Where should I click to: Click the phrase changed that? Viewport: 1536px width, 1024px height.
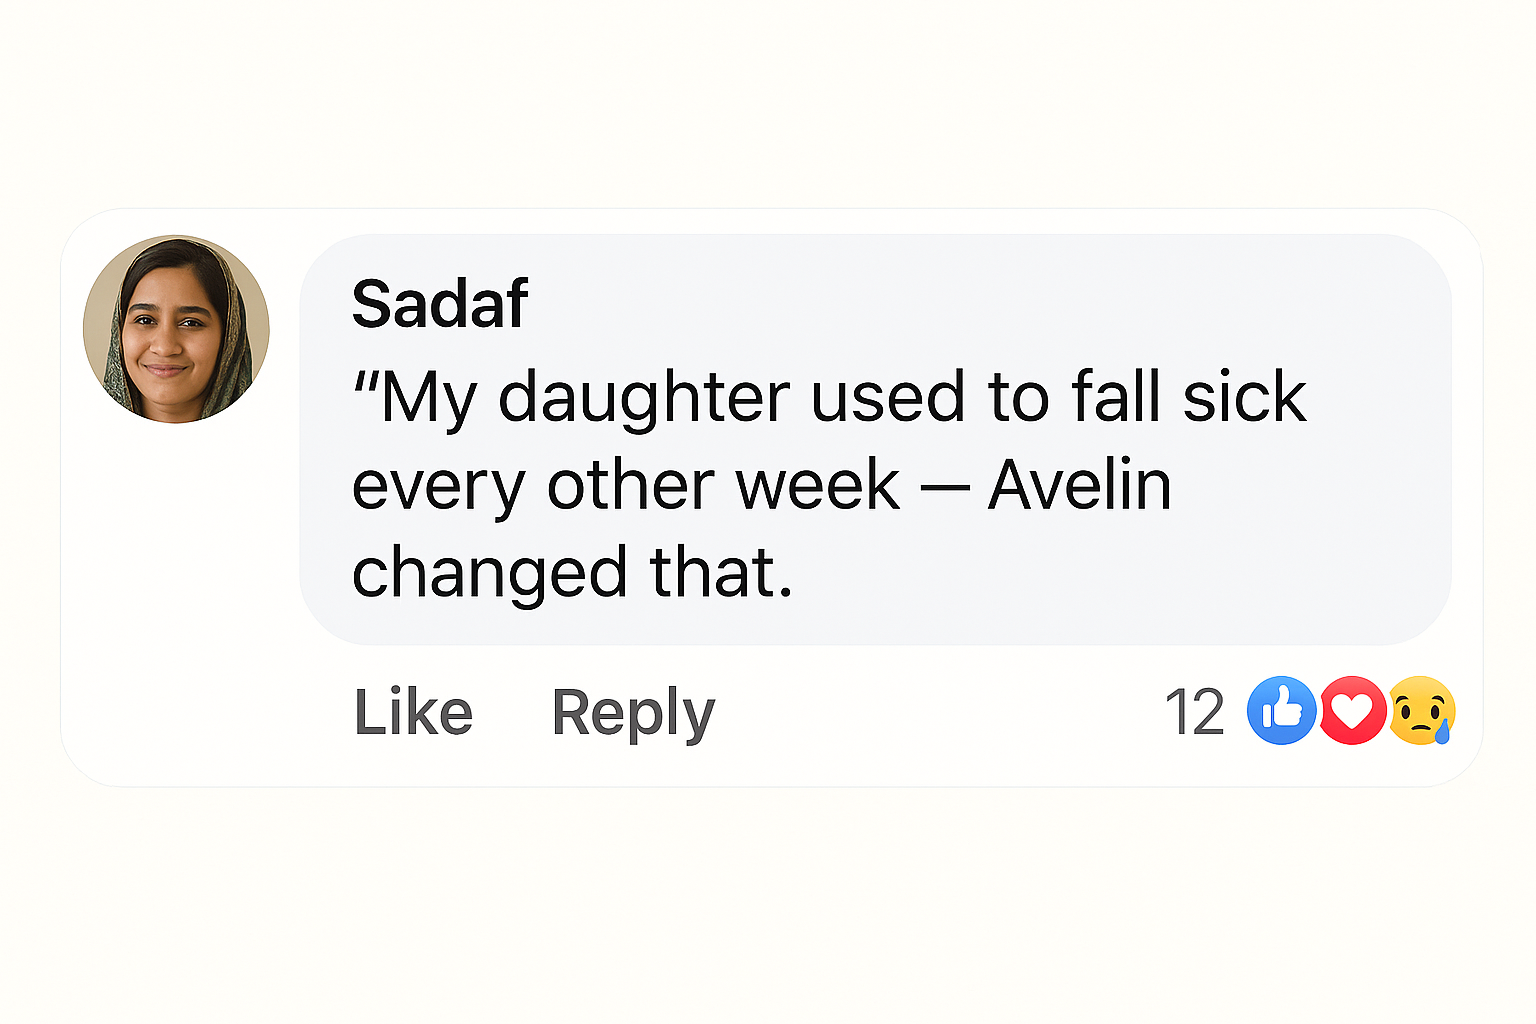coord(572,570)
